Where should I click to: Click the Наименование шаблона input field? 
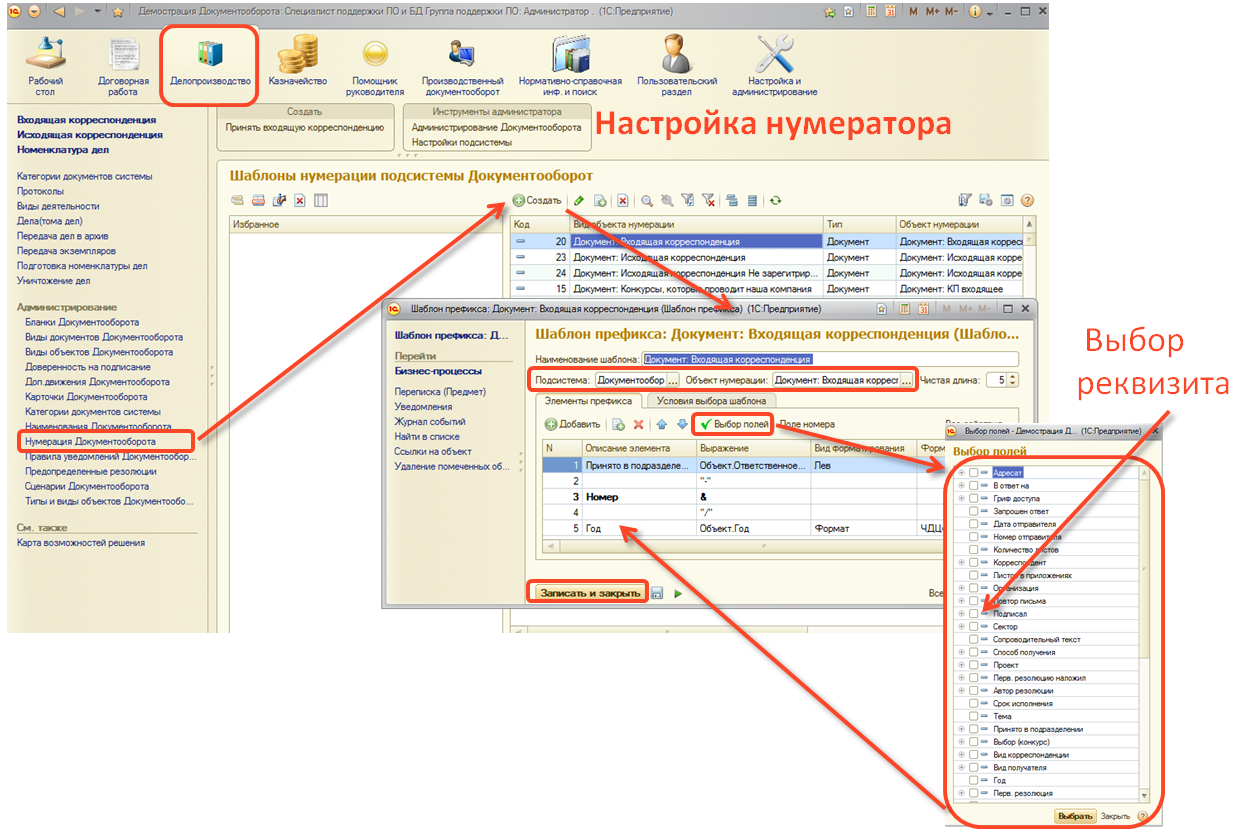829,359
